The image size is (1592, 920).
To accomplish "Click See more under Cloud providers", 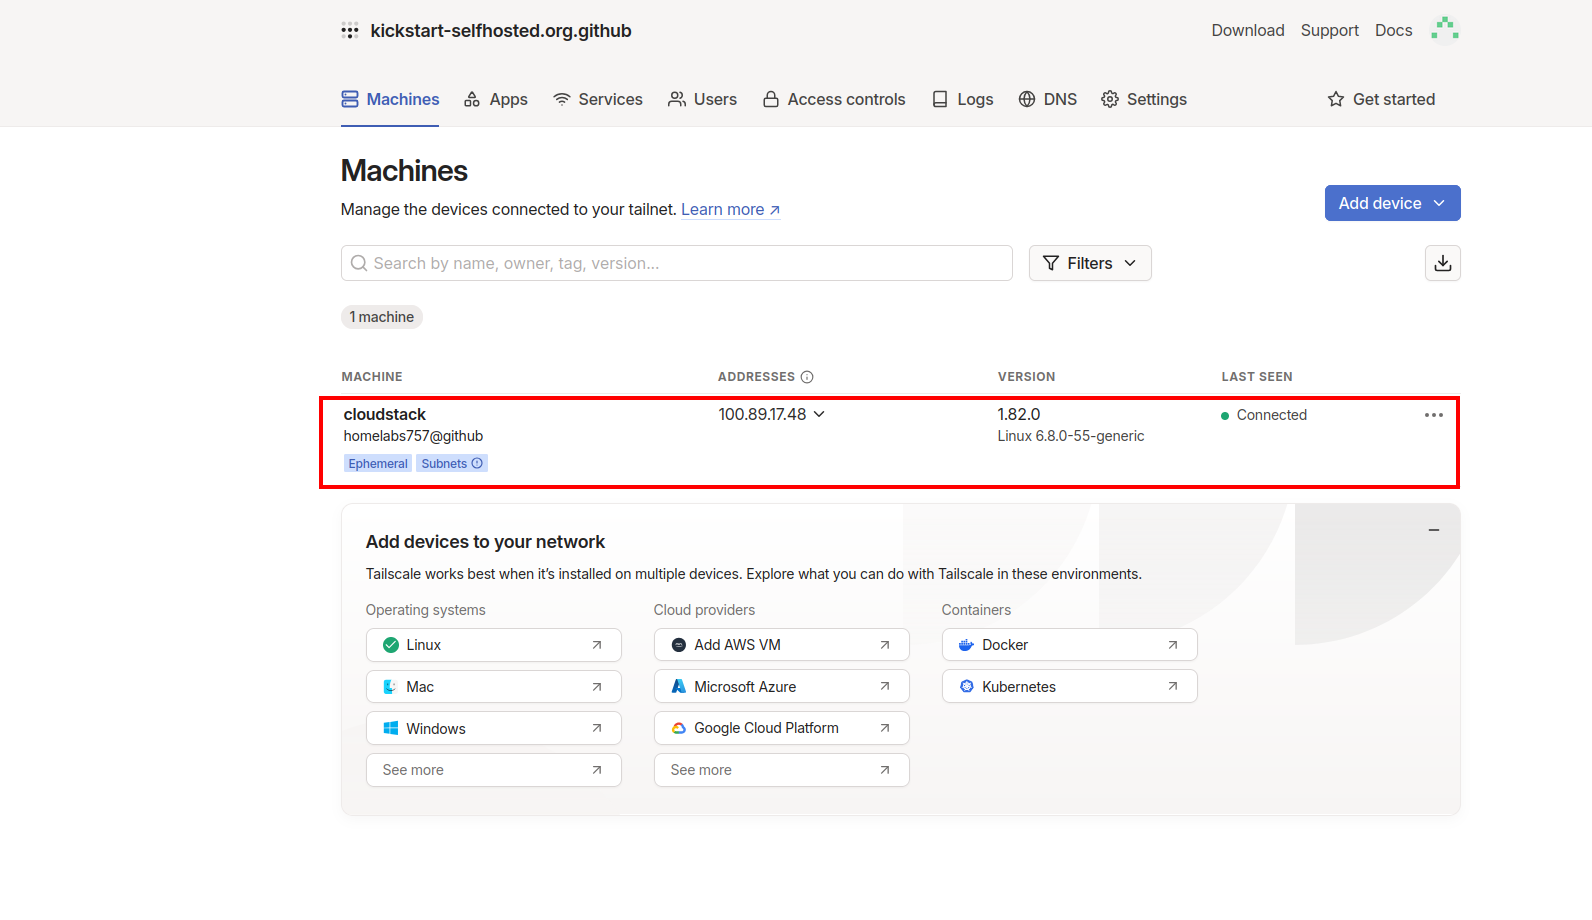I will click(x=781, y=770).
